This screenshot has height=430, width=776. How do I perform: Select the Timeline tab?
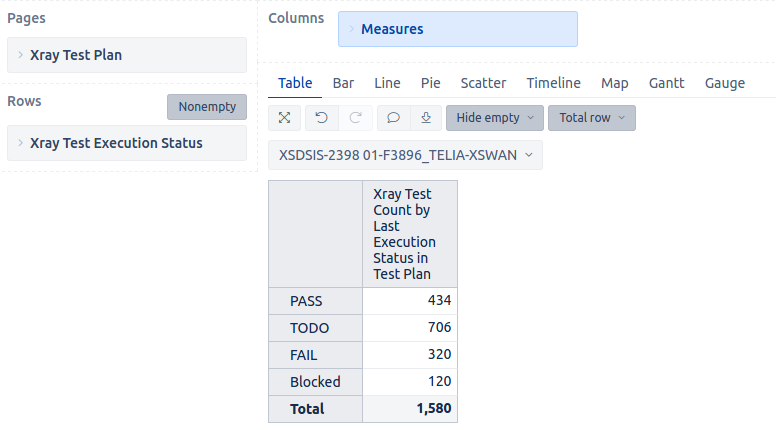(553, 83)
